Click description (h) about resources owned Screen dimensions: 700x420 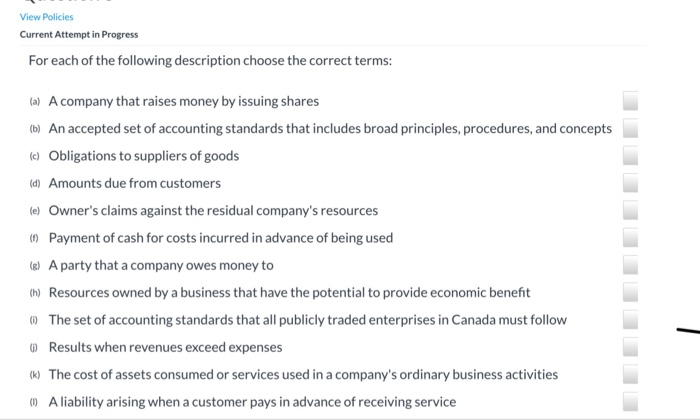289,292
